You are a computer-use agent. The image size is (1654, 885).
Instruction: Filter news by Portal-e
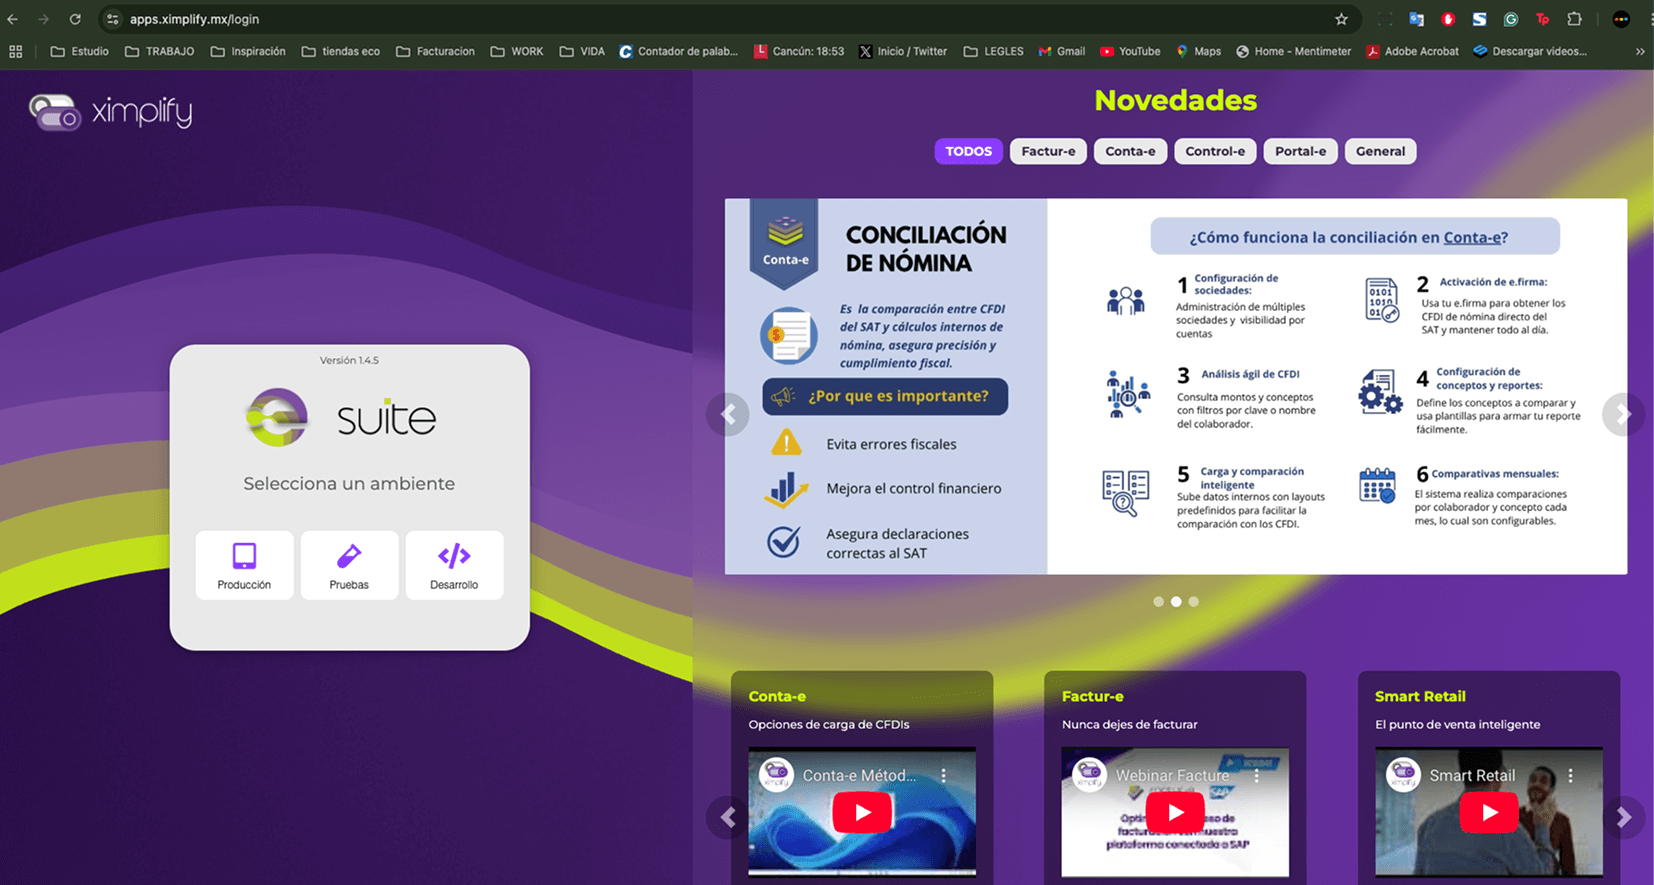point(1300,151)
